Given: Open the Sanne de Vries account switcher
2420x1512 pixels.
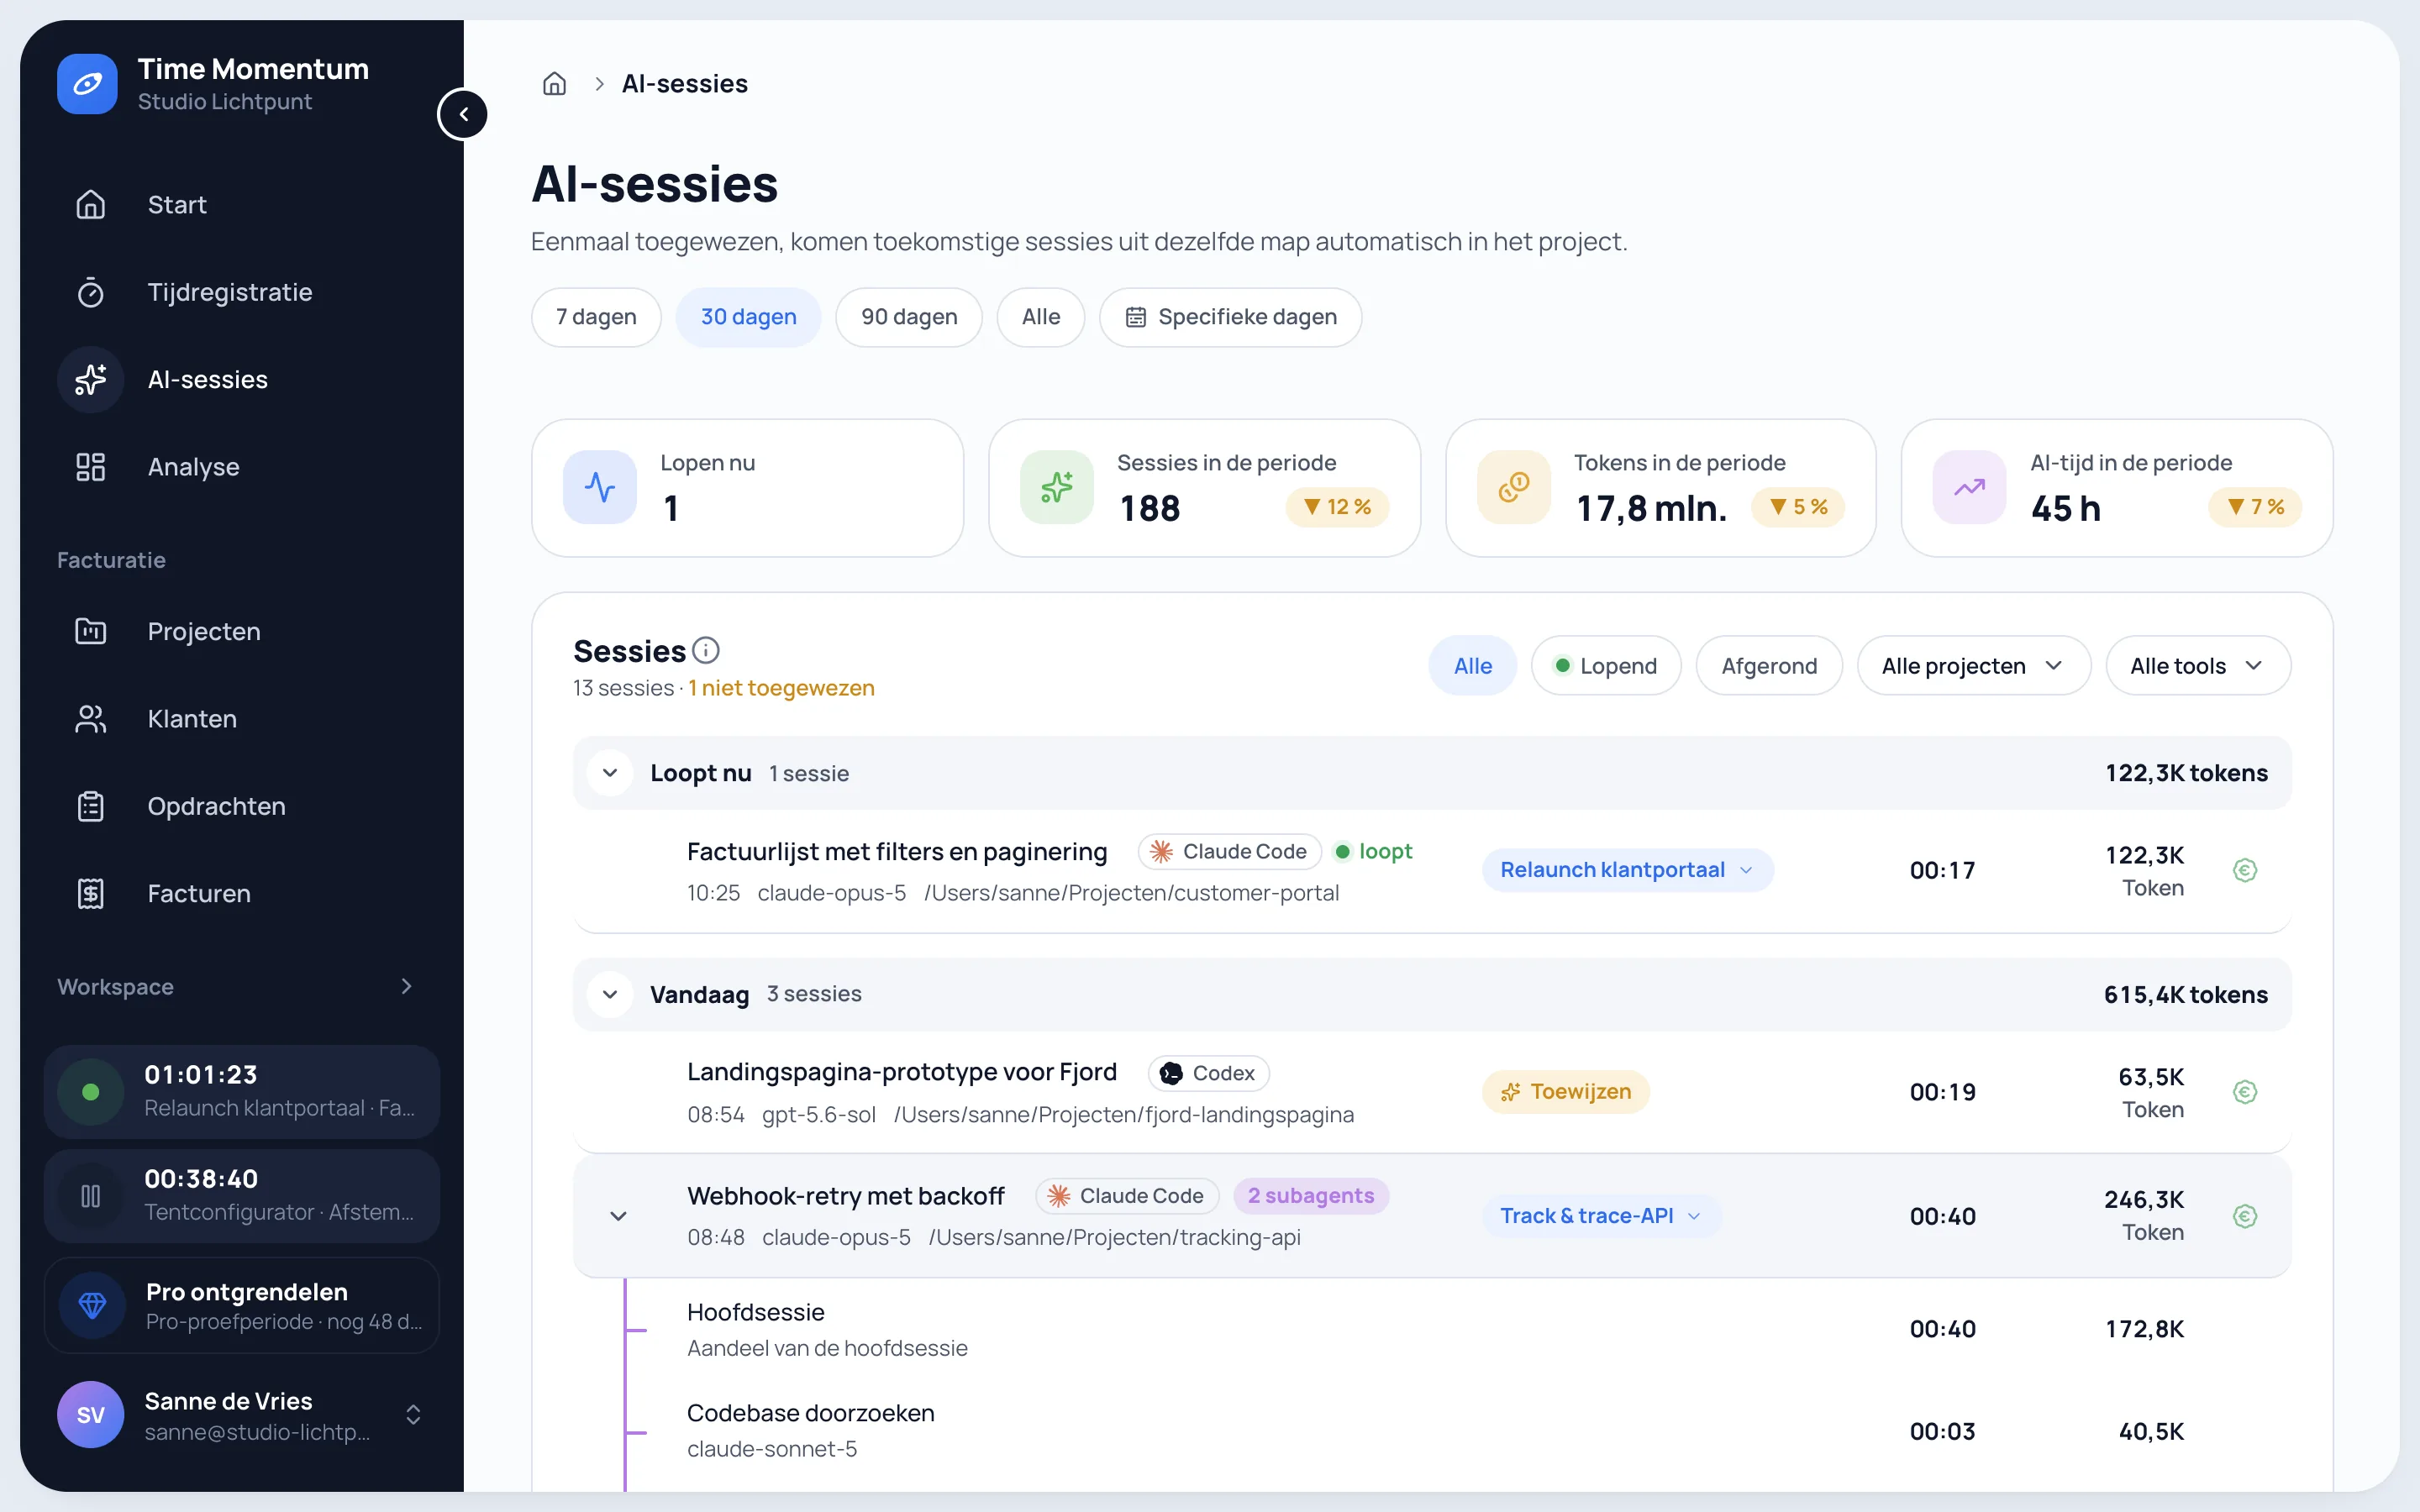Looking at the screenshot, I should [x=413, y=1414].
